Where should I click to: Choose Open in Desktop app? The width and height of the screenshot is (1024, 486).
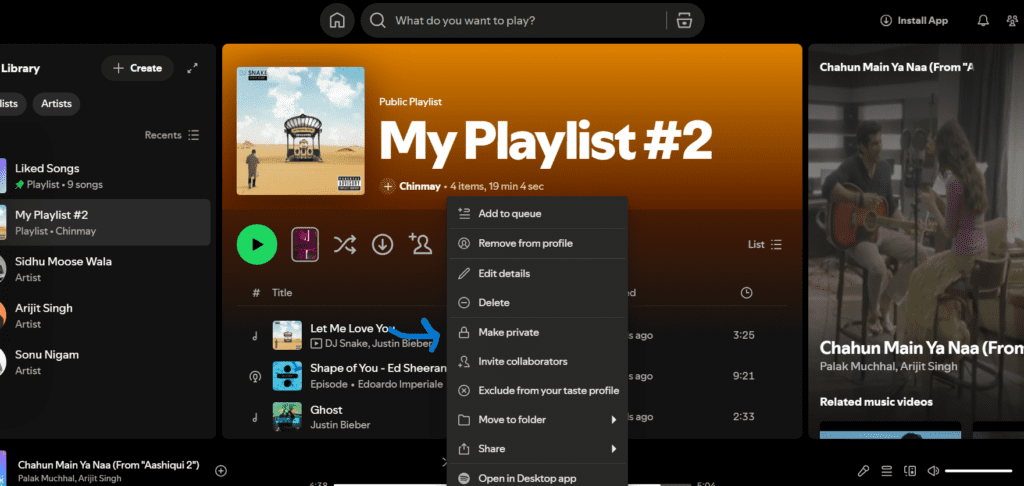(x=537, y=478)
